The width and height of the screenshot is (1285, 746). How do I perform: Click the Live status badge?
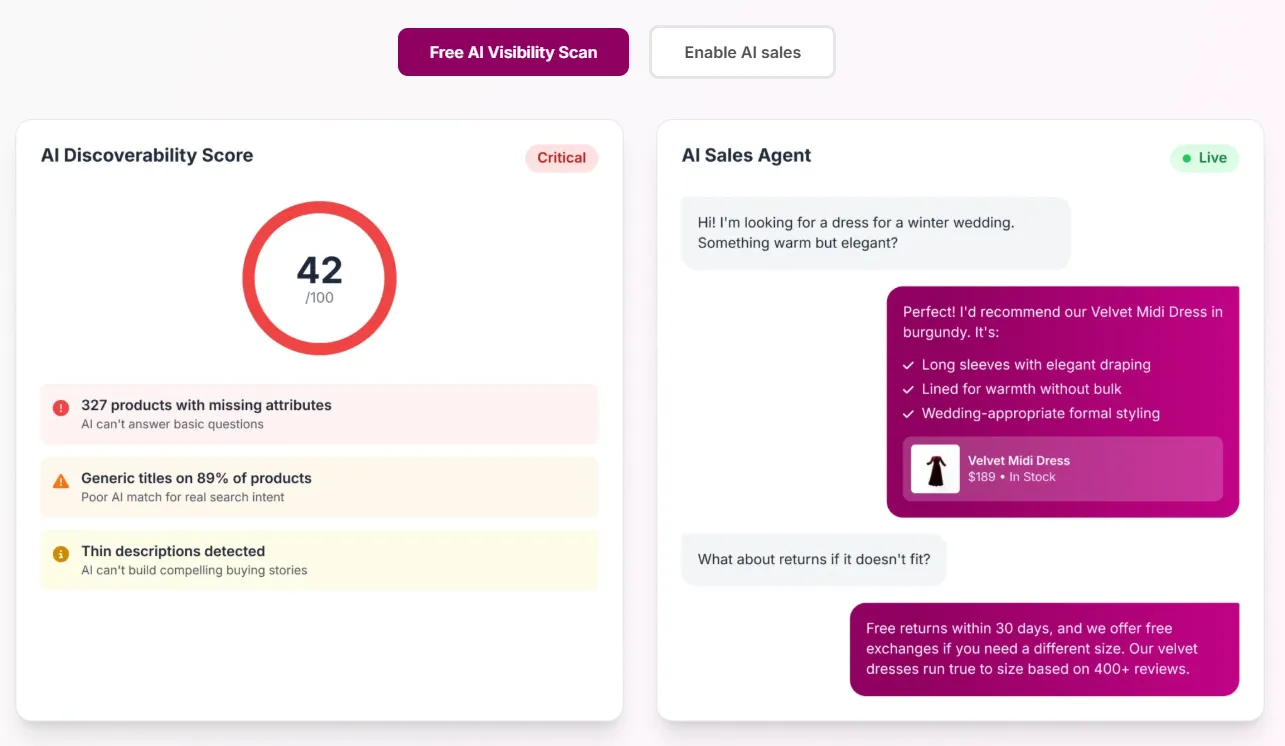click(1204, 158)
